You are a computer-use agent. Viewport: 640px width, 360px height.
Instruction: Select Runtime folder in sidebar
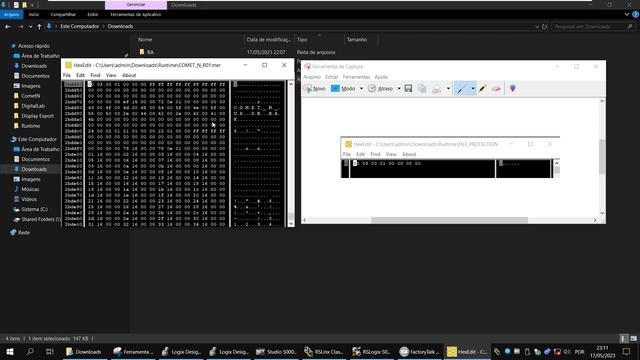31,126
